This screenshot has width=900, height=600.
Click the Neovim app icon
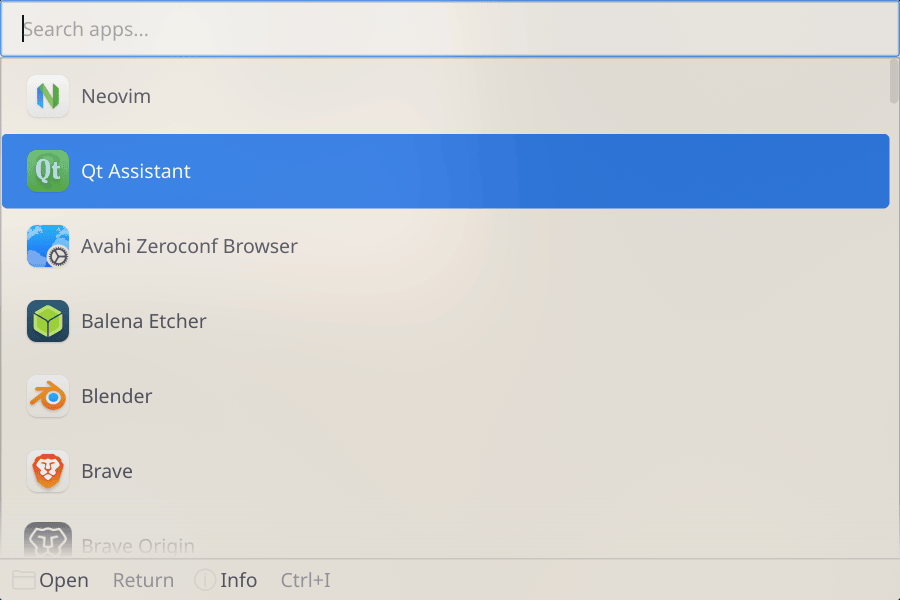[x=48, y=96]
